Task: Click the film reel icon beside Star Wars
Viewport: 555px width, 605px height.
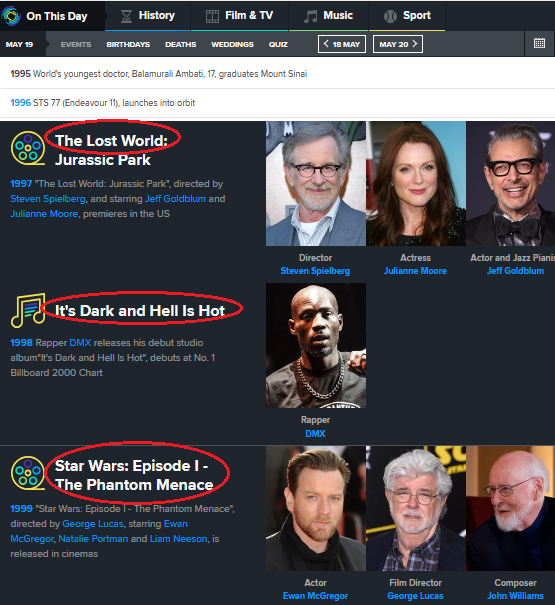Action: 28,473
